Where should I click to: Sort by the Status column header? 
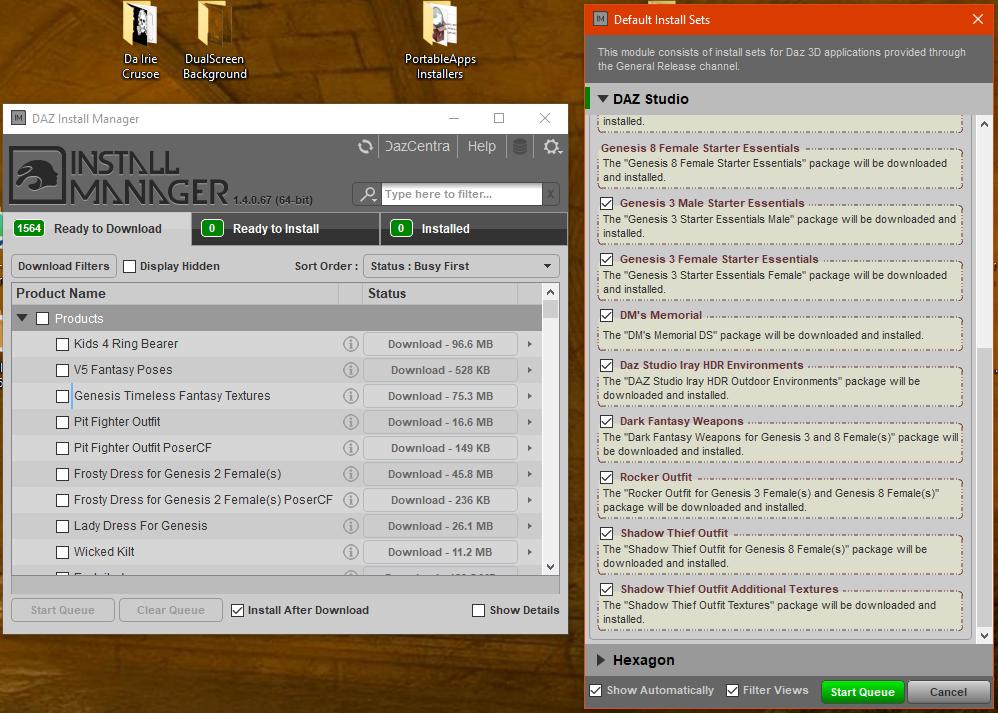click(x=440, y=293)
